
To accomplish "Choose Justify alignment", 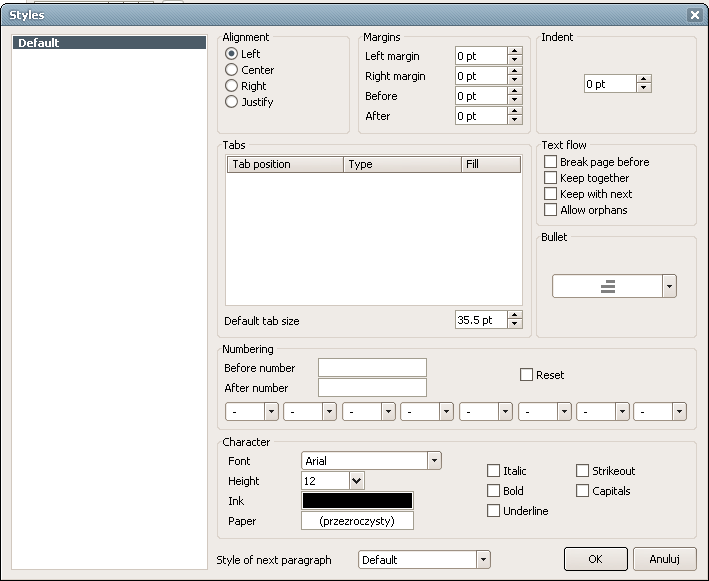I will [x=232, y=102].
